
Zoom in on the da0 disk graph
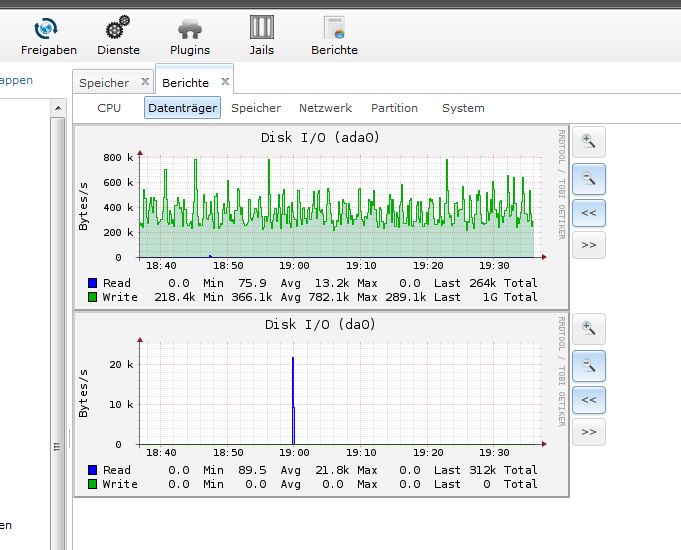click(x=588, y=328)
